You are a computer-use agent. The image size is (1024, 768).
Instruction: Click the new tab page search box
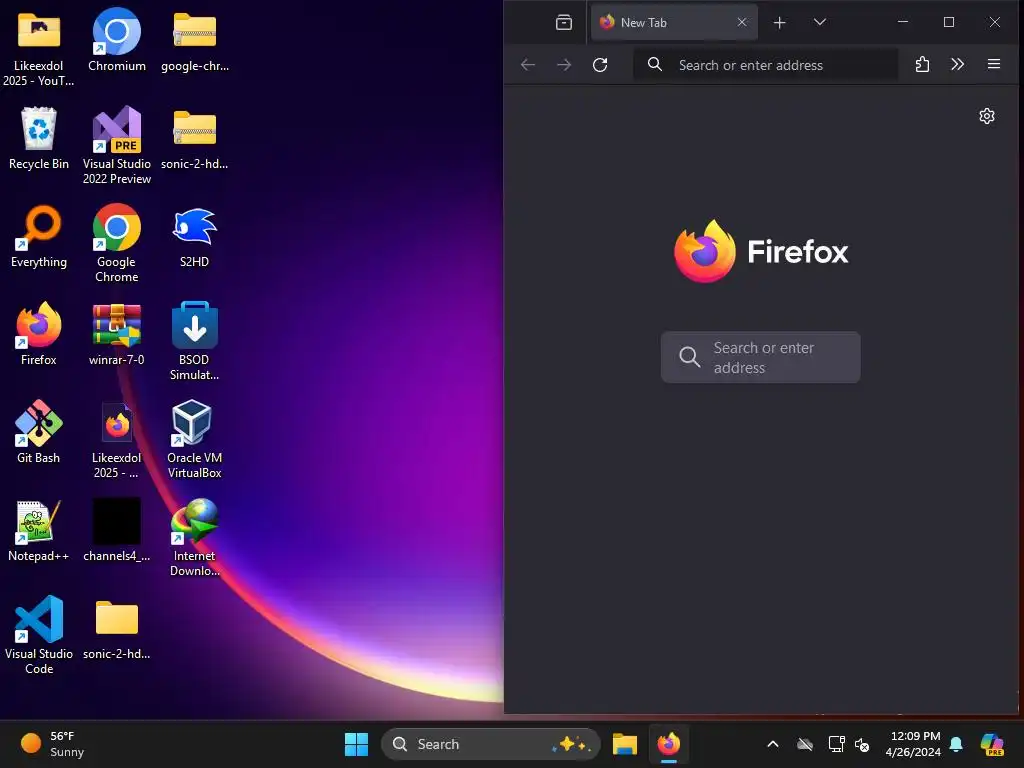pos(760,357)
